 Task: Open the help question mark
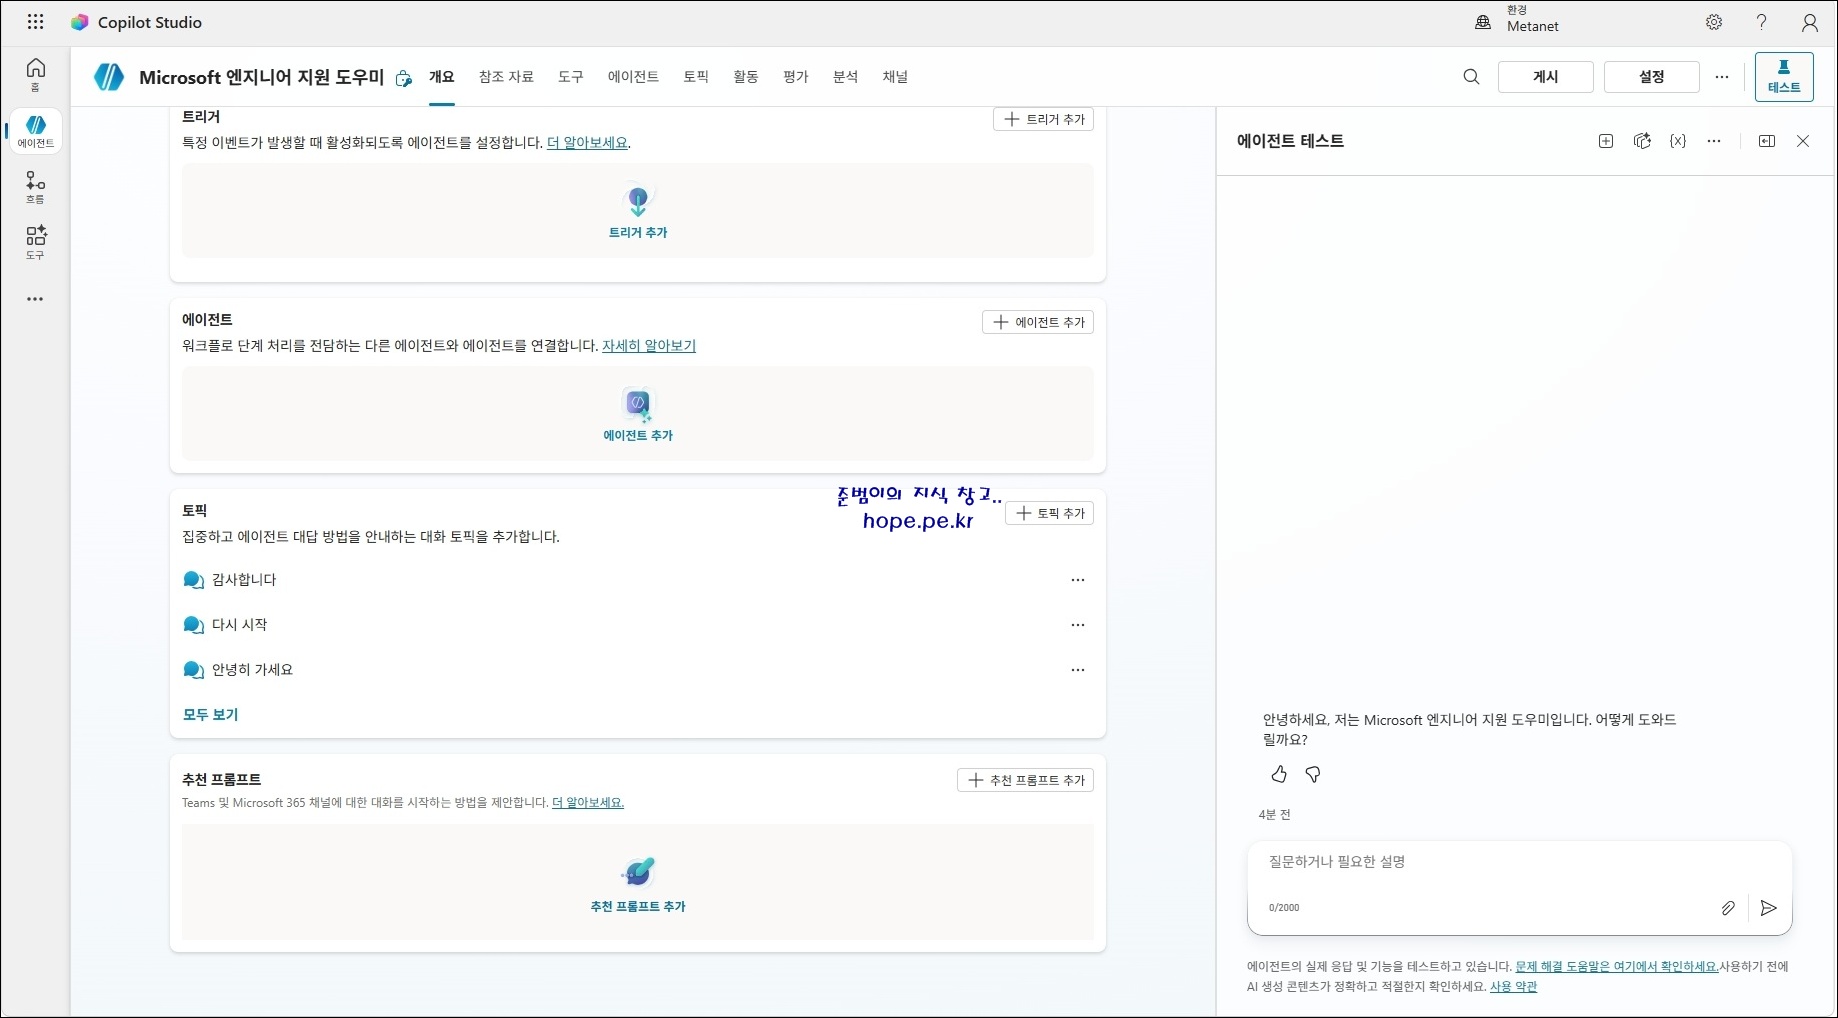[1762, 22]
